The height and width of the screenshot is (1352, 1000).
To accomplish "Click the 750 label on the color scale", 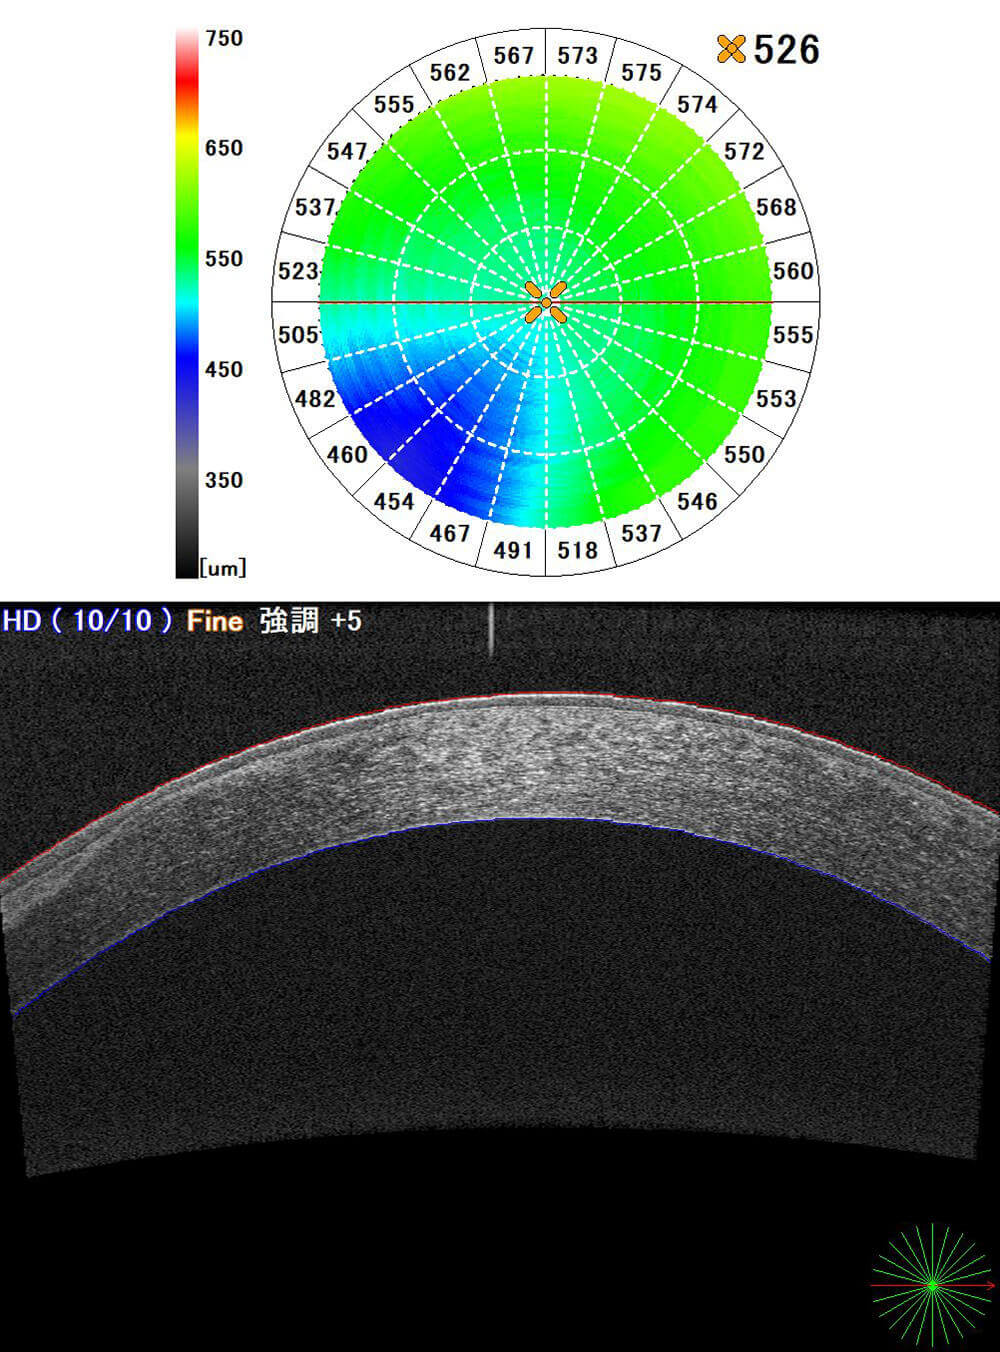I will point(224,38).
